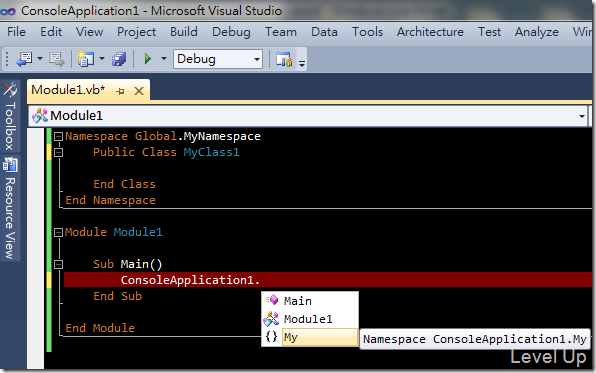Open the Debug solution configuration combo box
Image resolution: width=596 pixels, height=373 pixels.
point(218,59)
